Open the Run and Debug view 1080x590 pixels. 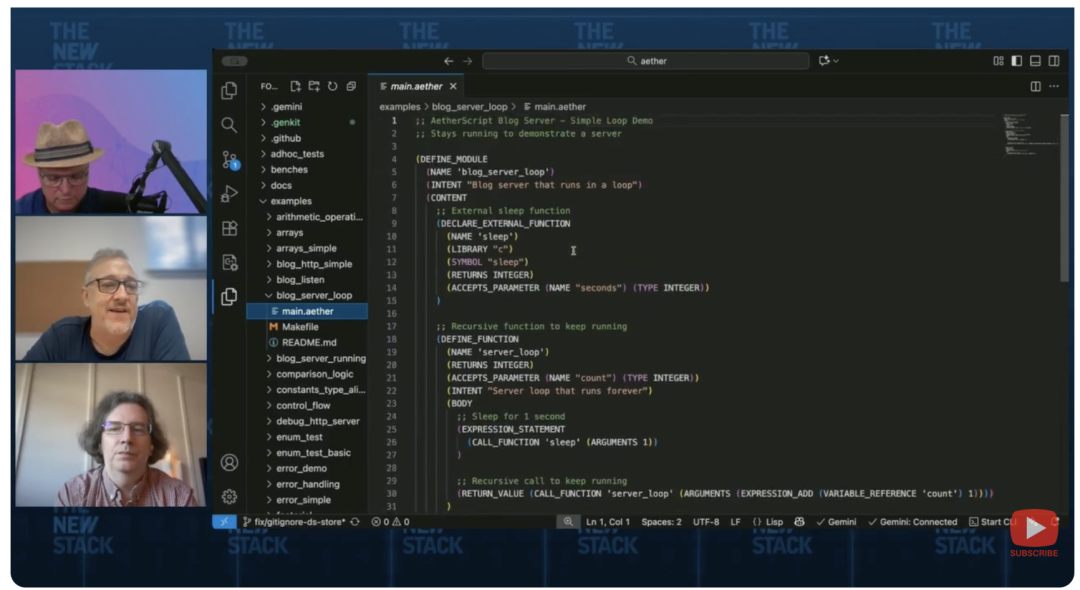click(229, 194)
